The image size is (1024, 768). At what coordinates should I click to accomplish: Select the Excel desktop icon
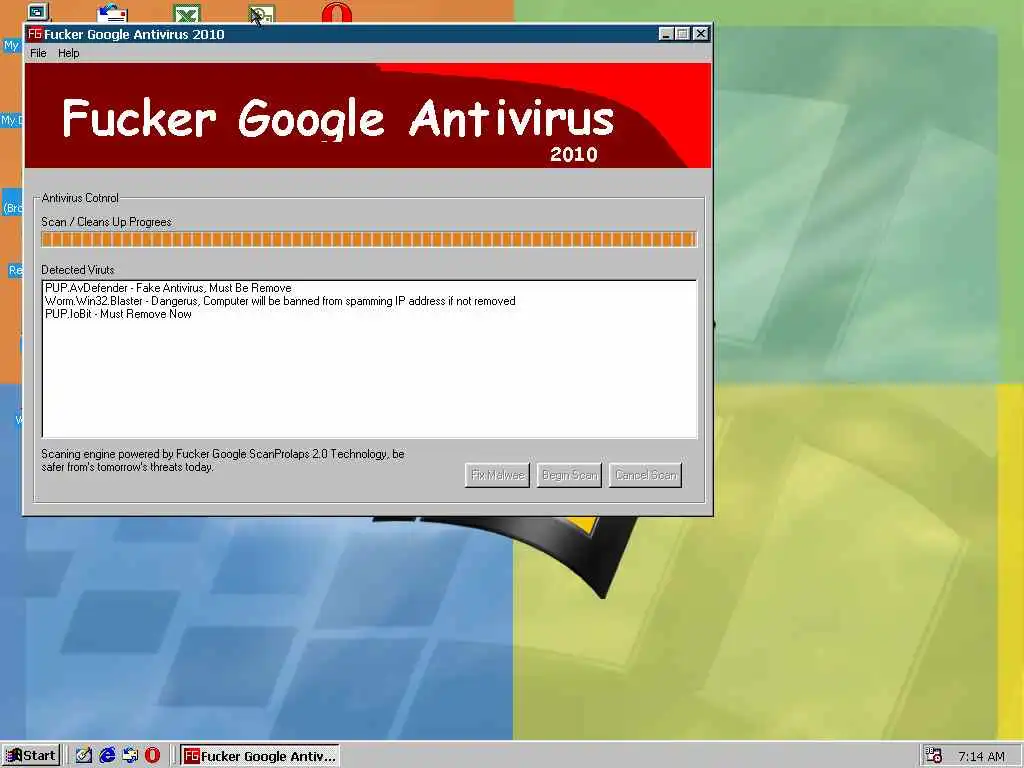187,13
